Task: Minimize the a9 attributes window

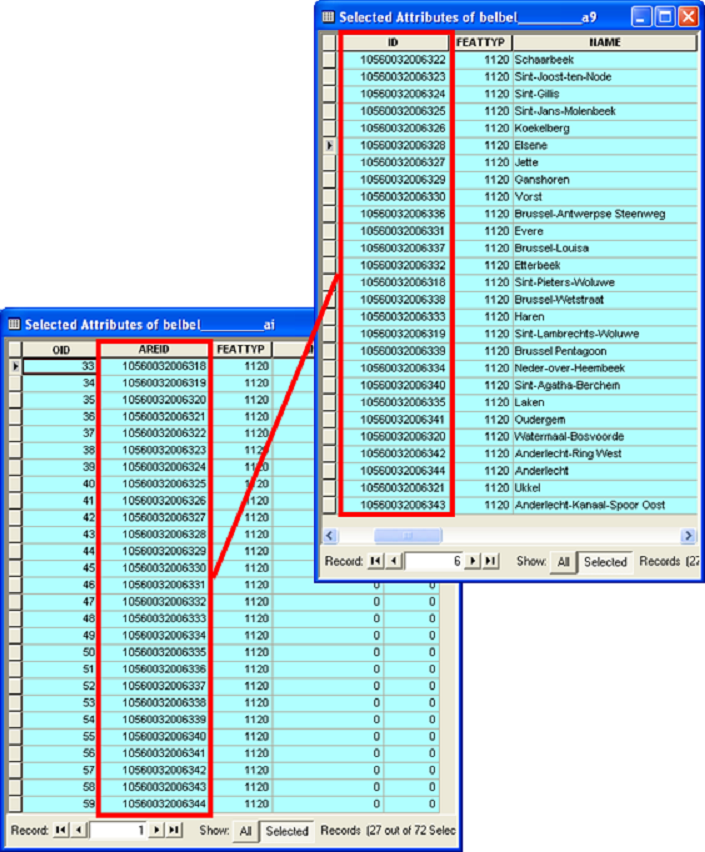Action: click(x=641, y=17)
